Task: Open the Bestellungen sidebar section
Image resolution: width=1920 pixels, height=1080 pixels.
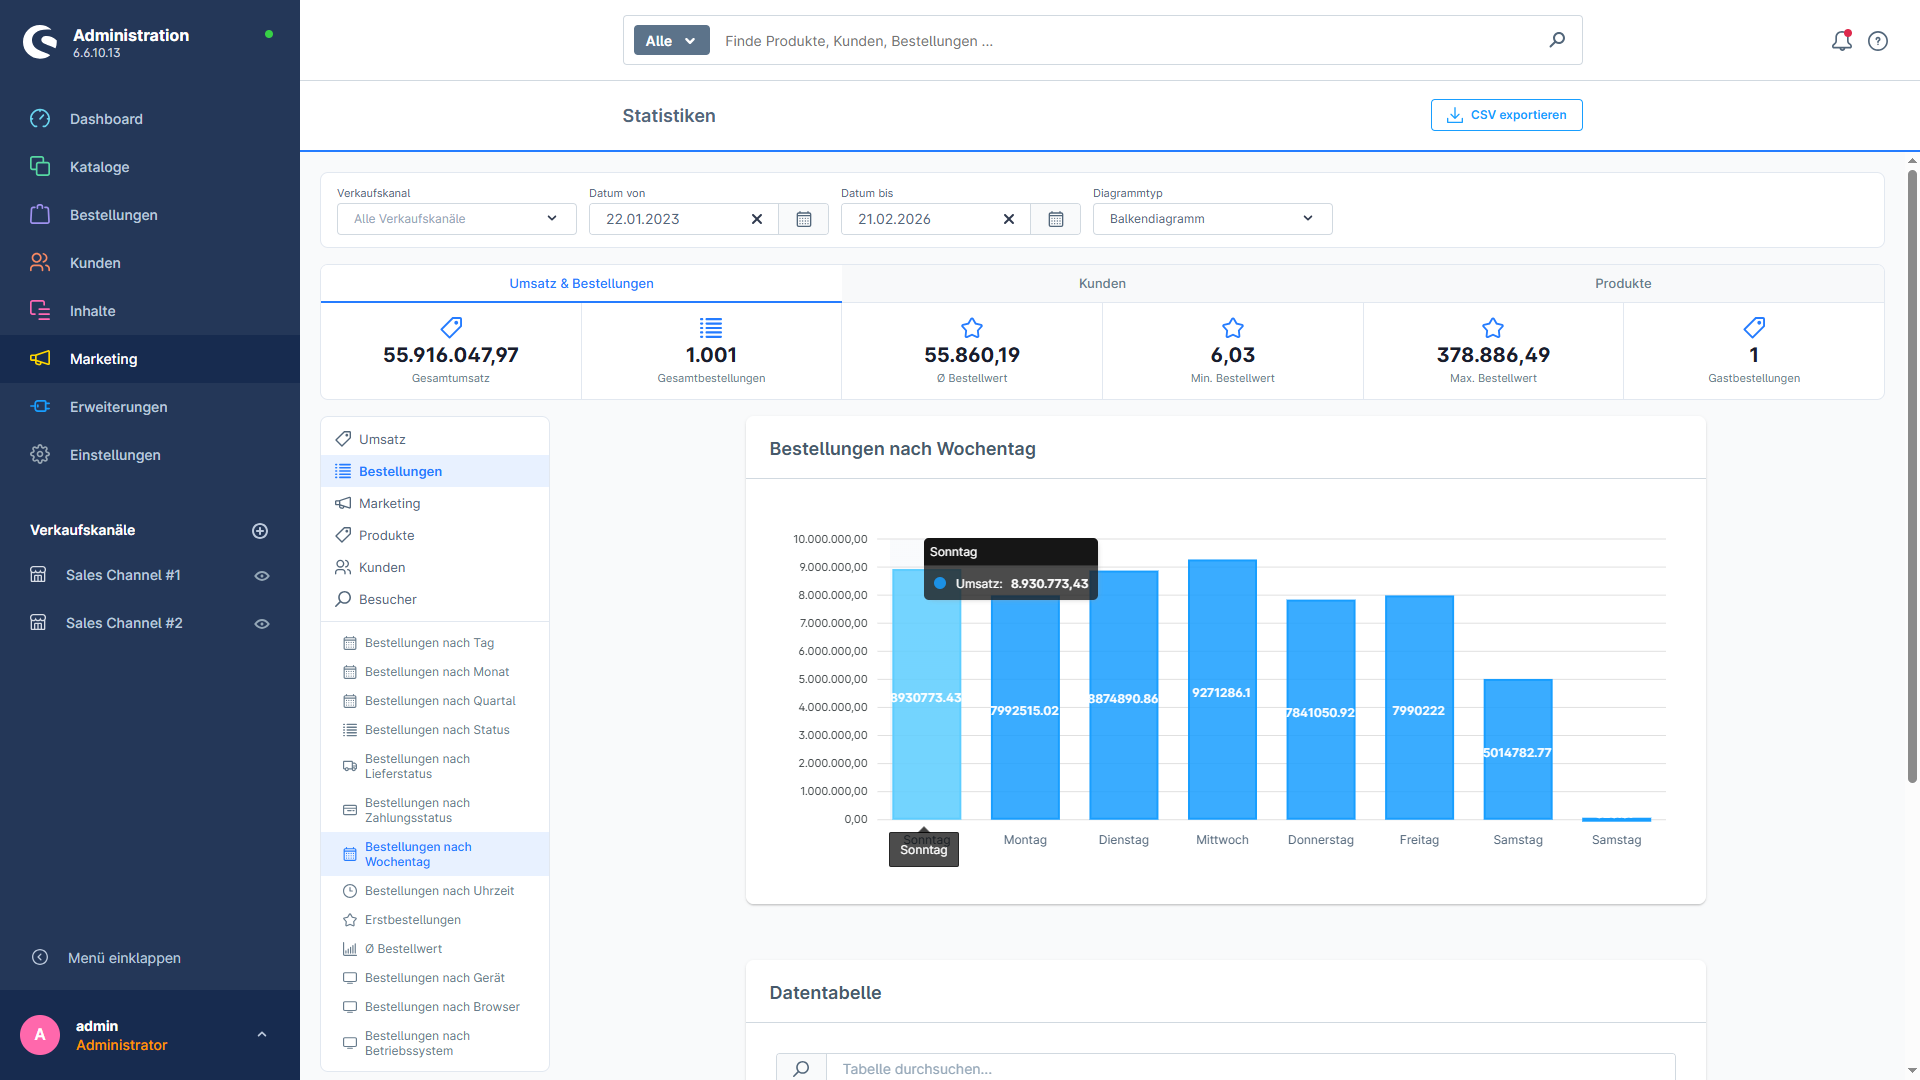Action: (113, 214)
